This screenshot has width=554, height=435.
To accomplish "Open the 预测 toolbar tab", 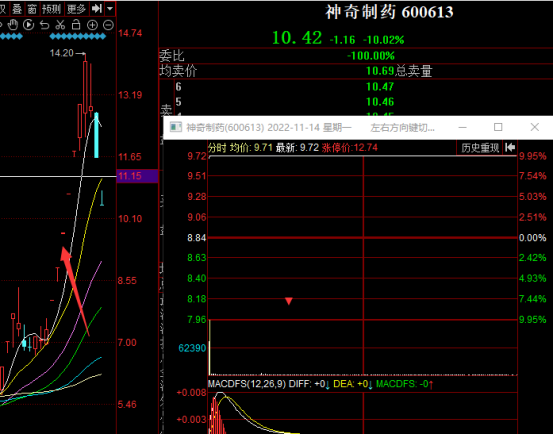I will click(x=52, y=8).
